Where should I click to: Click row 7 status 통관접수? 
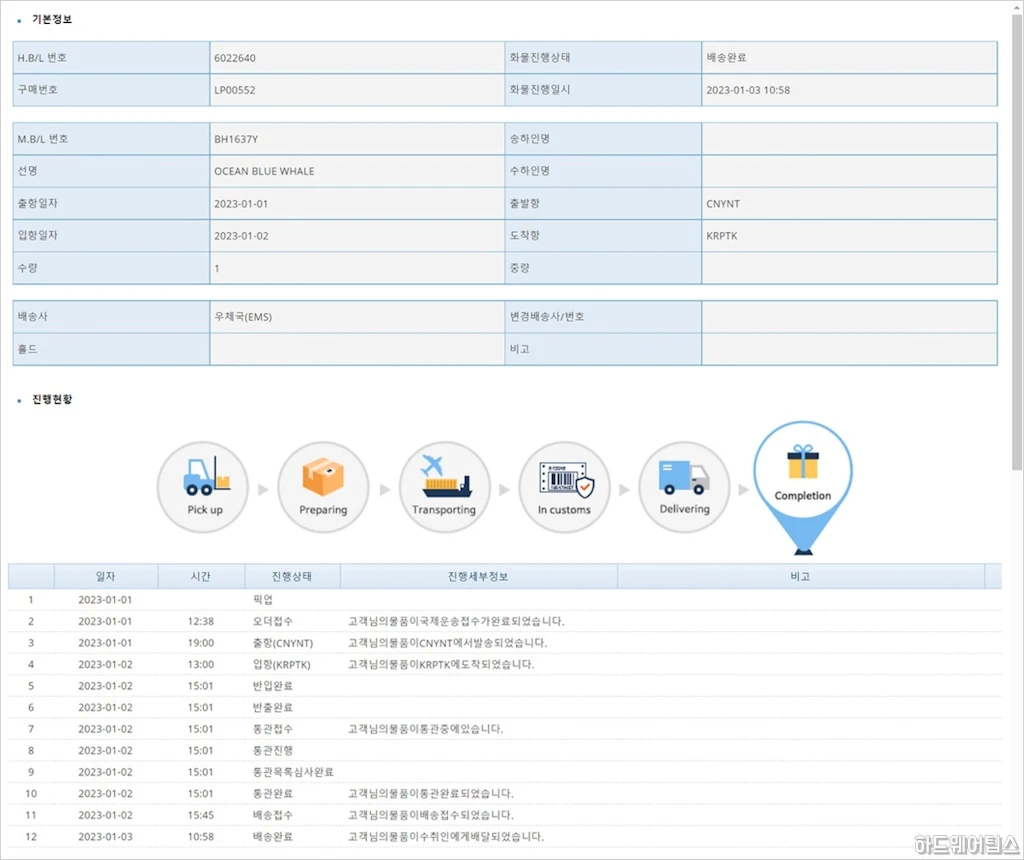click(x=273, y=729)
